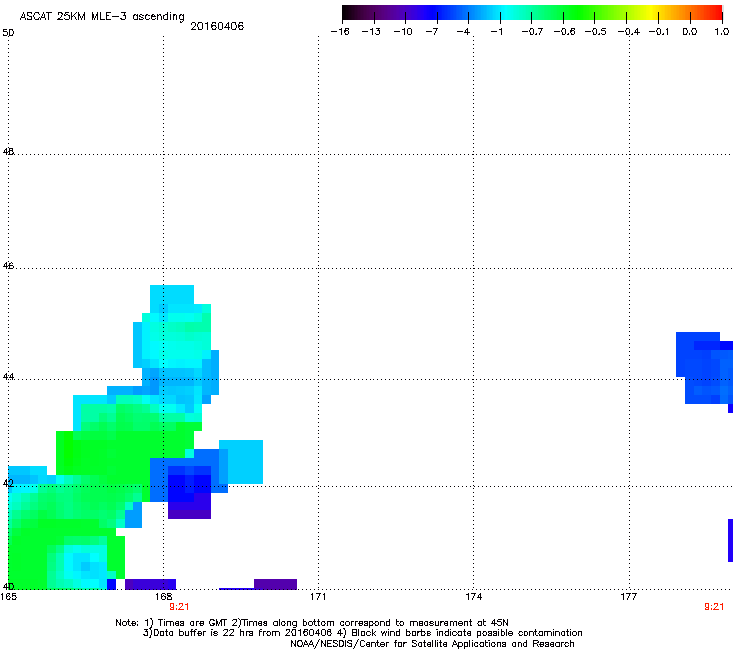Click the colorbar label "-4"
The image size is (740, 650).
(463, 32)
